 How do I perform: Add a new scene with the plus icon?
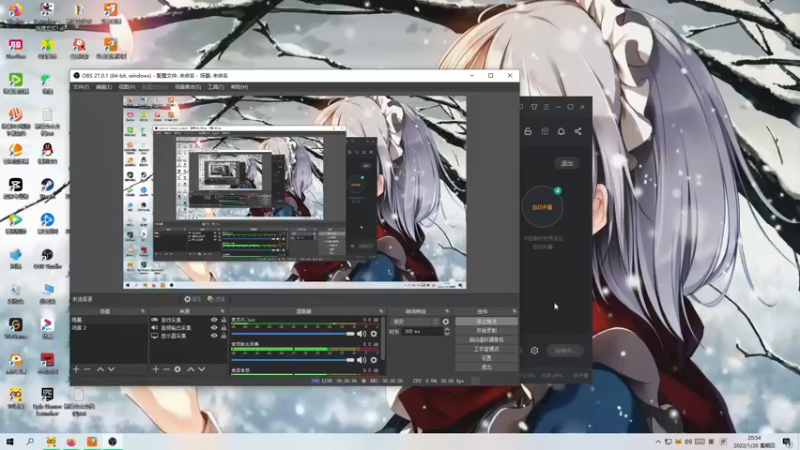76,369
